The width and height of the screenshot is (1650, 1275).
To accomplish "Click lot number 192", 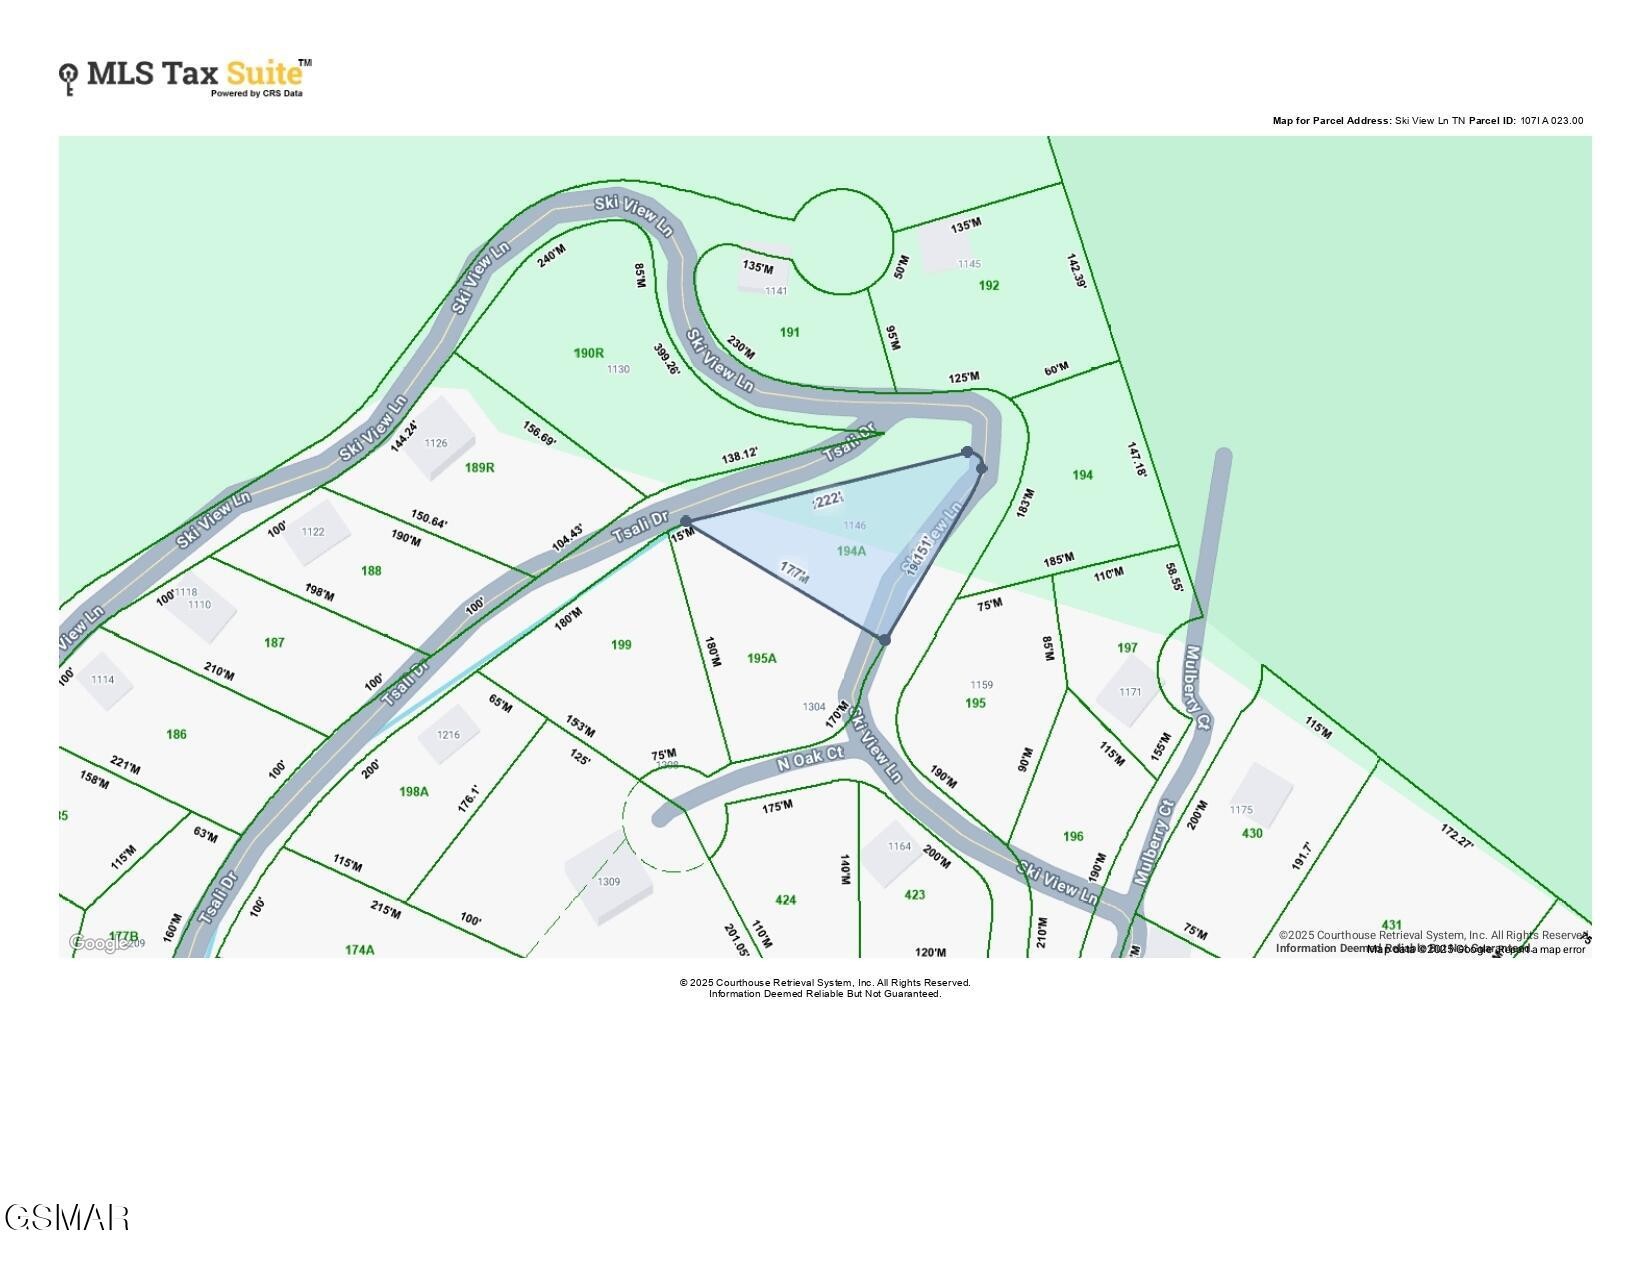I will pyautogui.click(x=989, y=285).
